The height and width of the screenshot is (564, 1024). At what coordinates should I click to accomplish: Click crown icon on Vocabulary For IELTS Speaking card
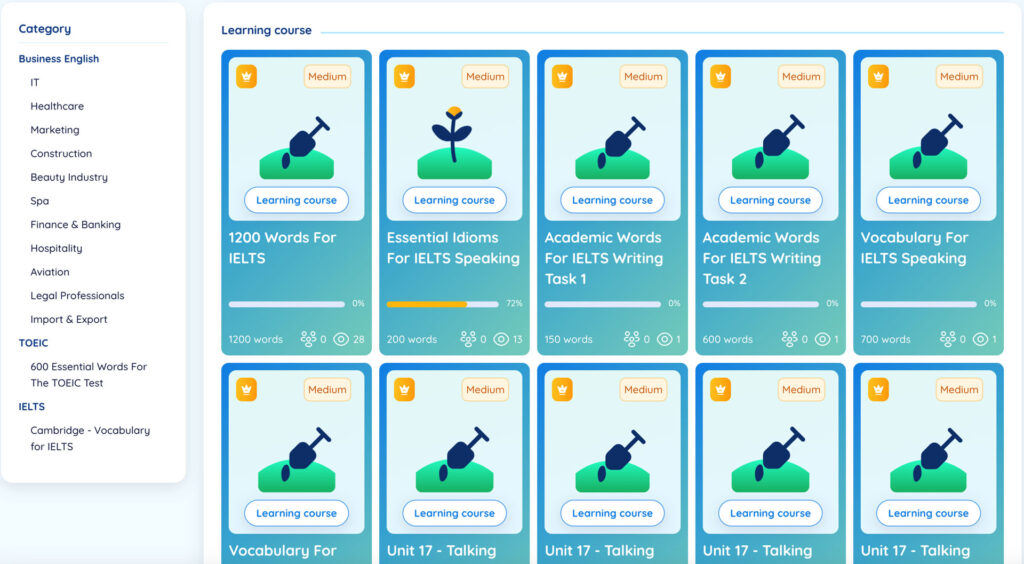tap(878, 76)
